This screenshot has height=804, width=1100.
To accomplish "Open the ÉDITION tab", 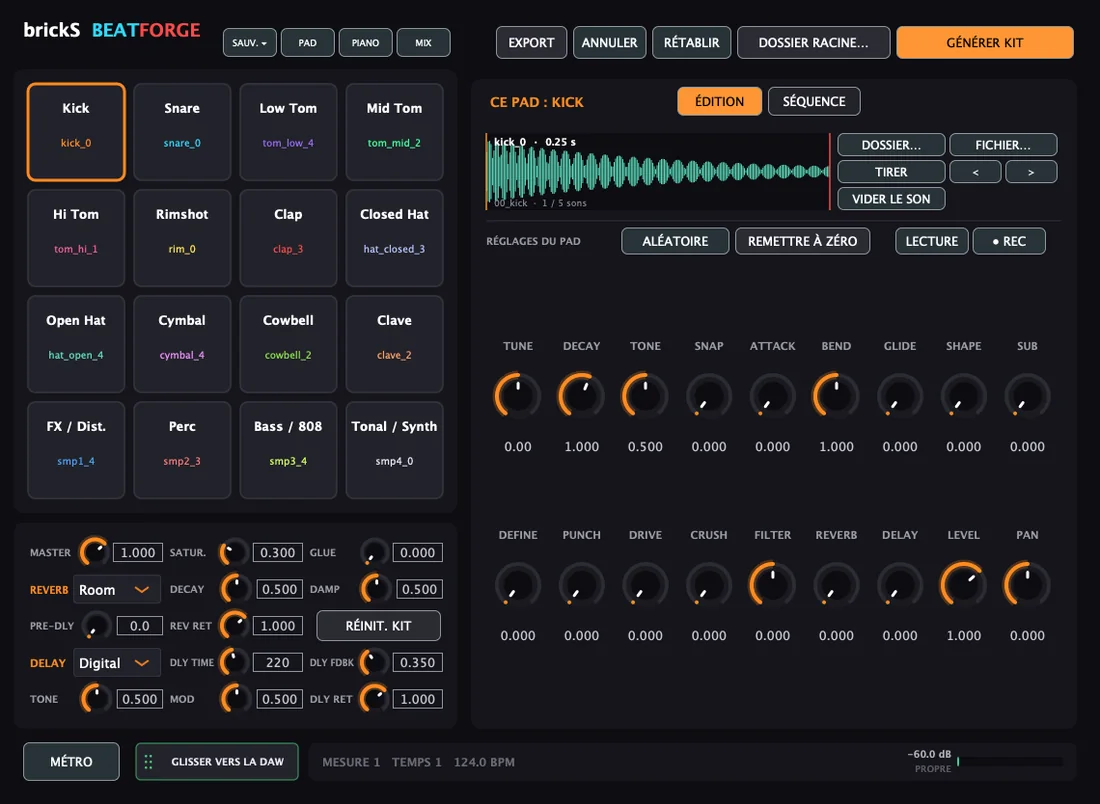I will [719, 102].
